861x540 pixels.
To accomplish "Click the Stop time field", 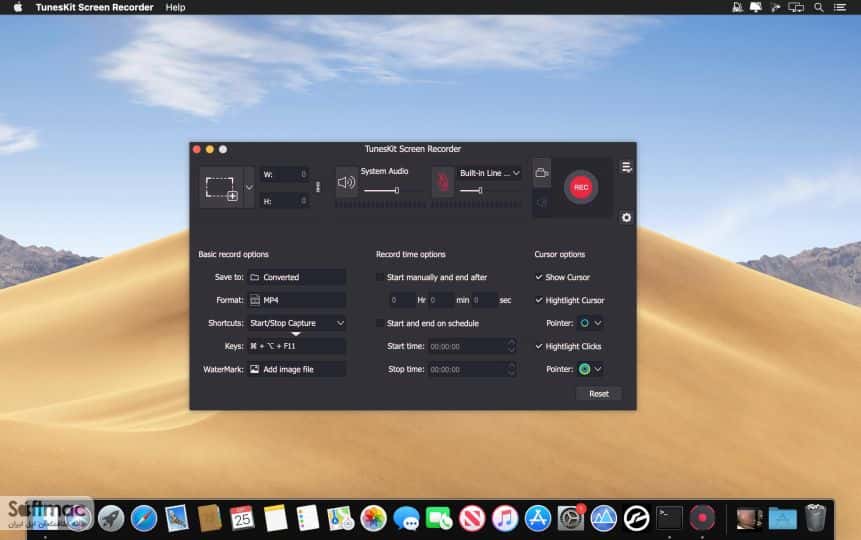I will click(467, 369).
